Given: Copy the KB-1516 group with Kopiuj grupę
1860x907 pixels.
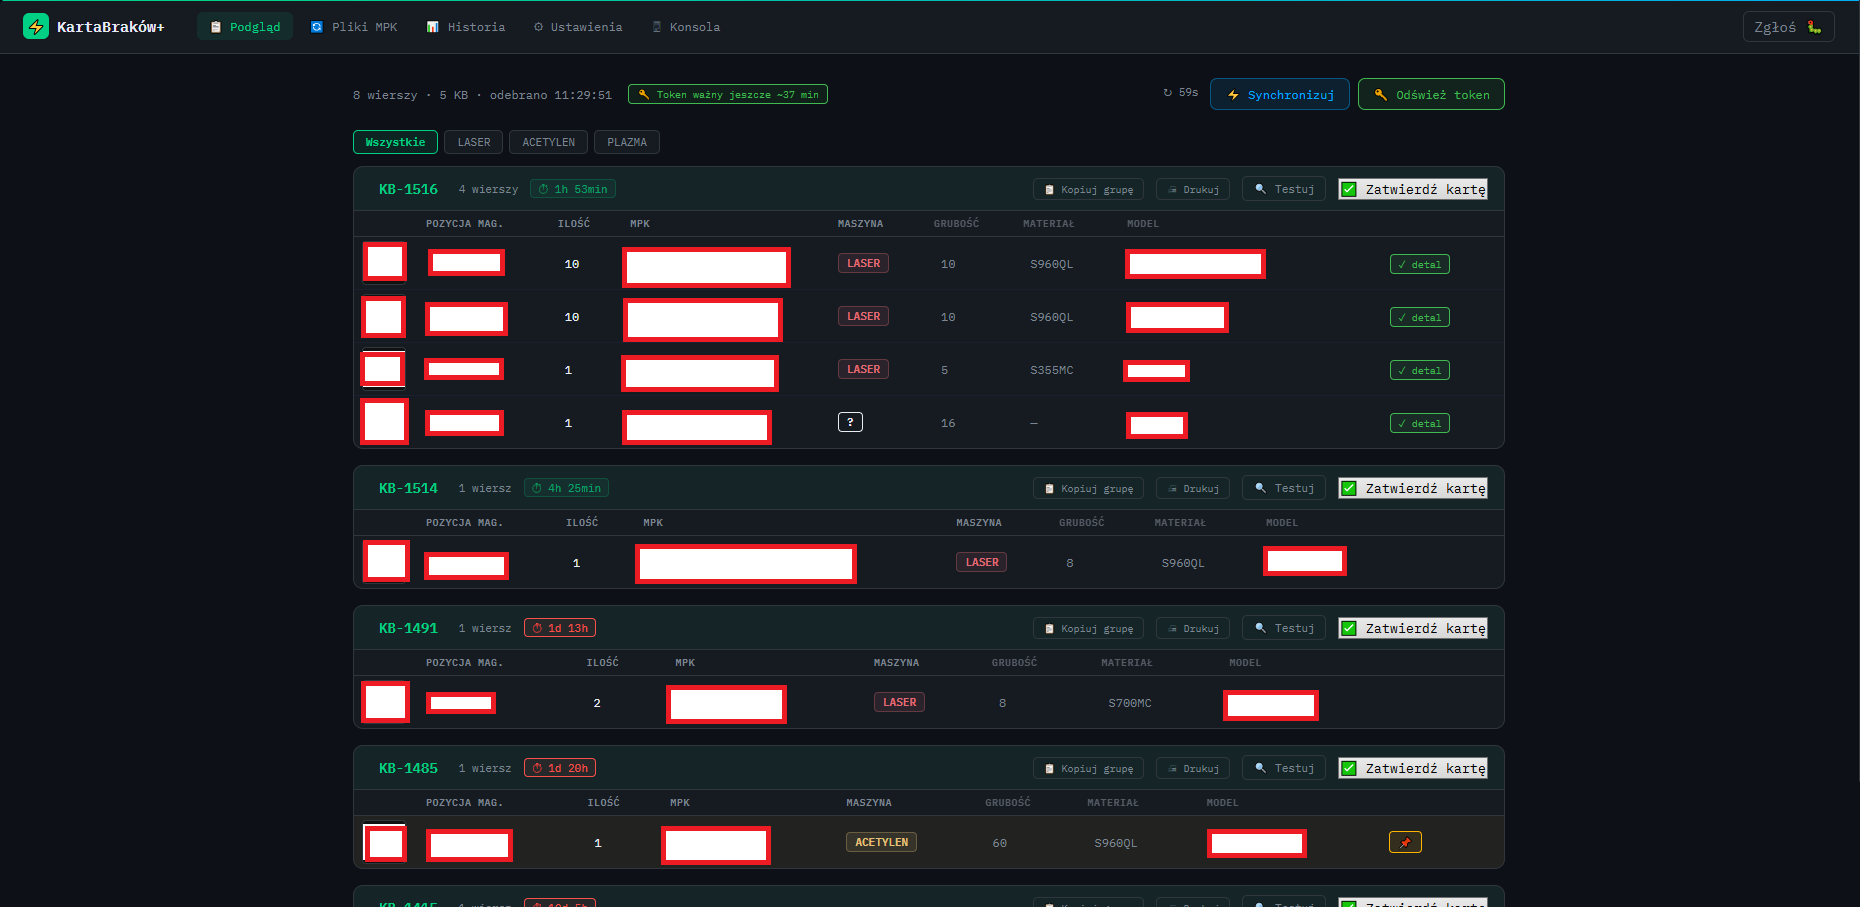Looking at the screenshot, I should click(1088, 190).
